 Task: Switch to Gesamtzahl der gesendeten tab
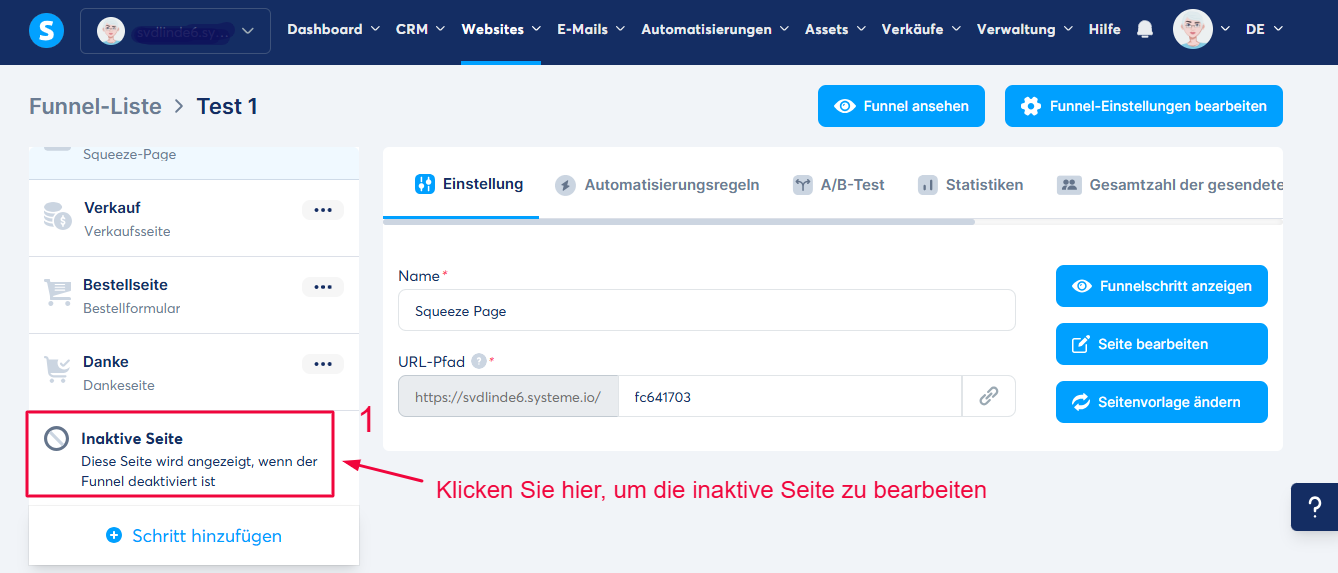point(1168,185)
